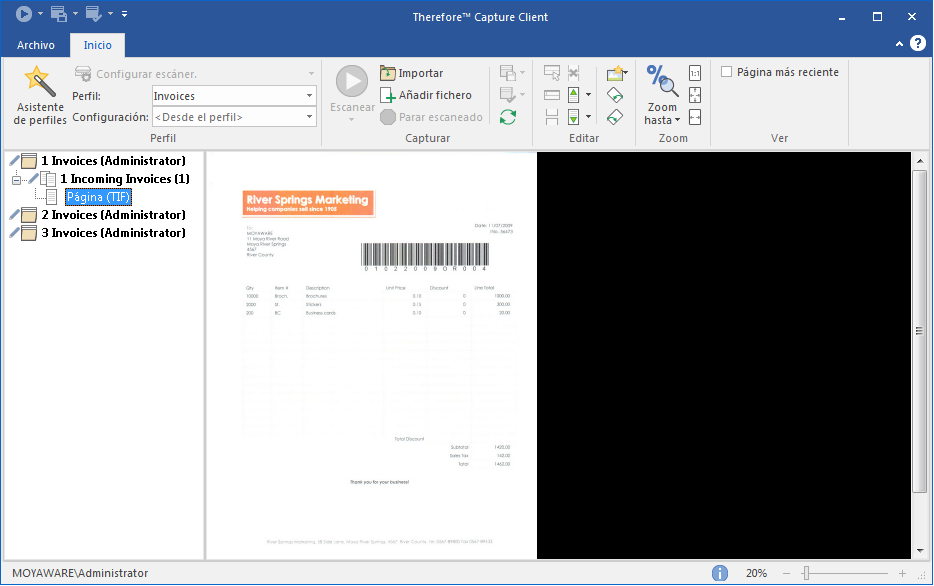
Task: Rotate the page left with rotate icon
Action: coord(615,117)
